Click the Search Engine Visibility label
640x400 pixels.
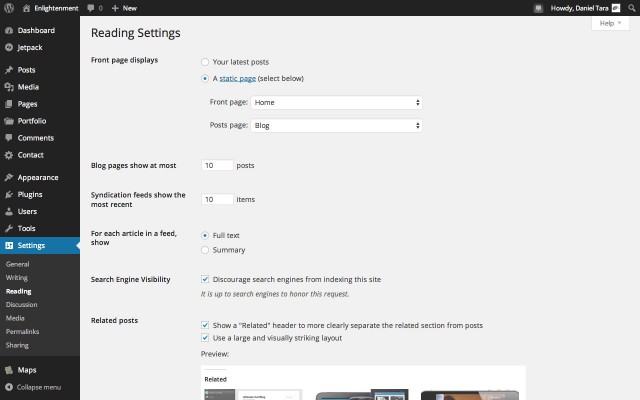[x=131, y=280]
